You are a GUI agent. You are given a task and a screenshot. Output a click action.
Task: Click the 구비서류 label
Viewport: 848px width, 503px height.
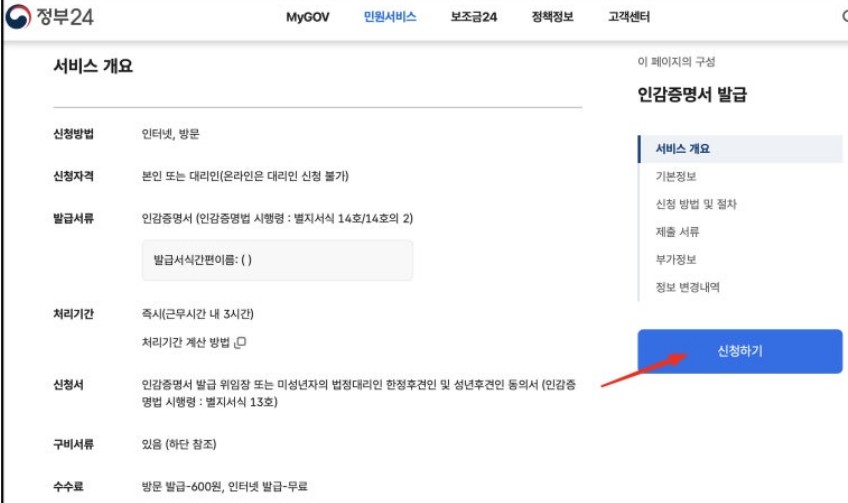(74, 444)
